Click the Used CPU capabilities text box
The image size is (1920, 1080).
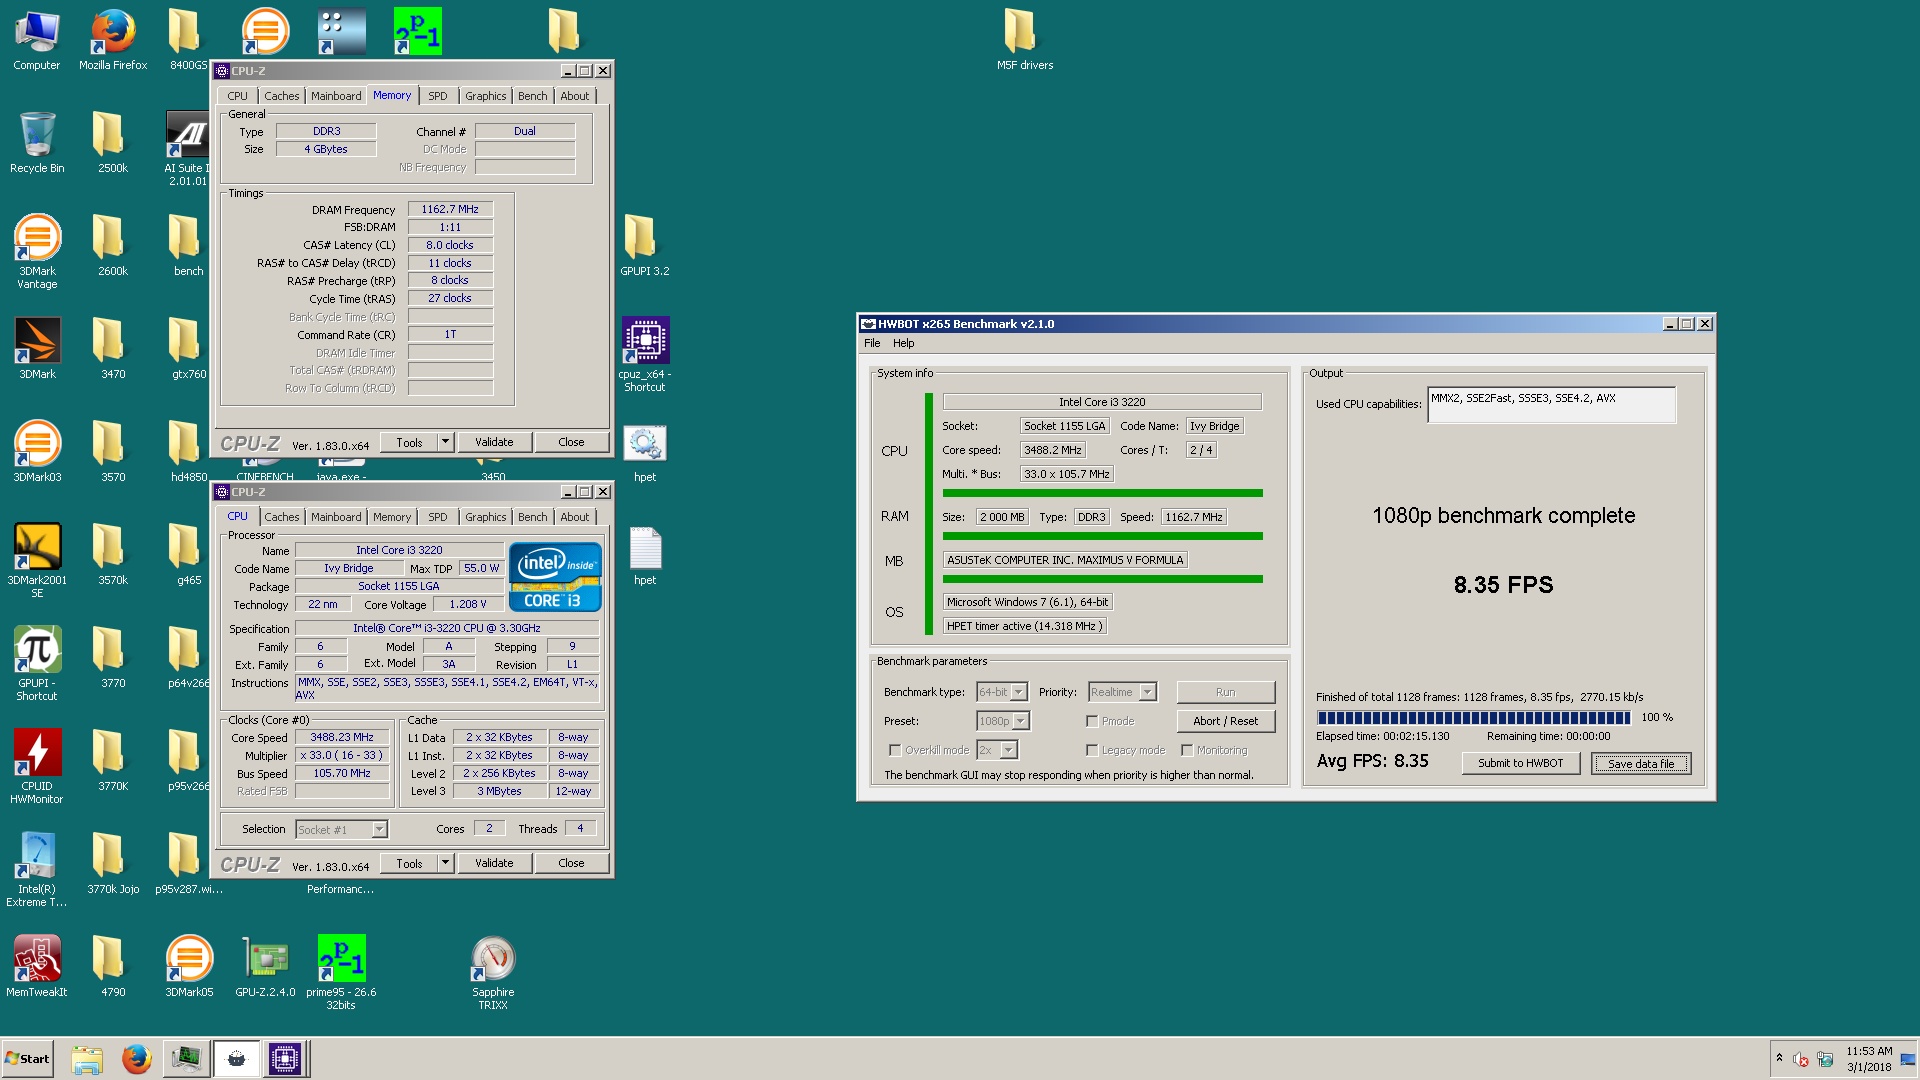[1551, 405]
